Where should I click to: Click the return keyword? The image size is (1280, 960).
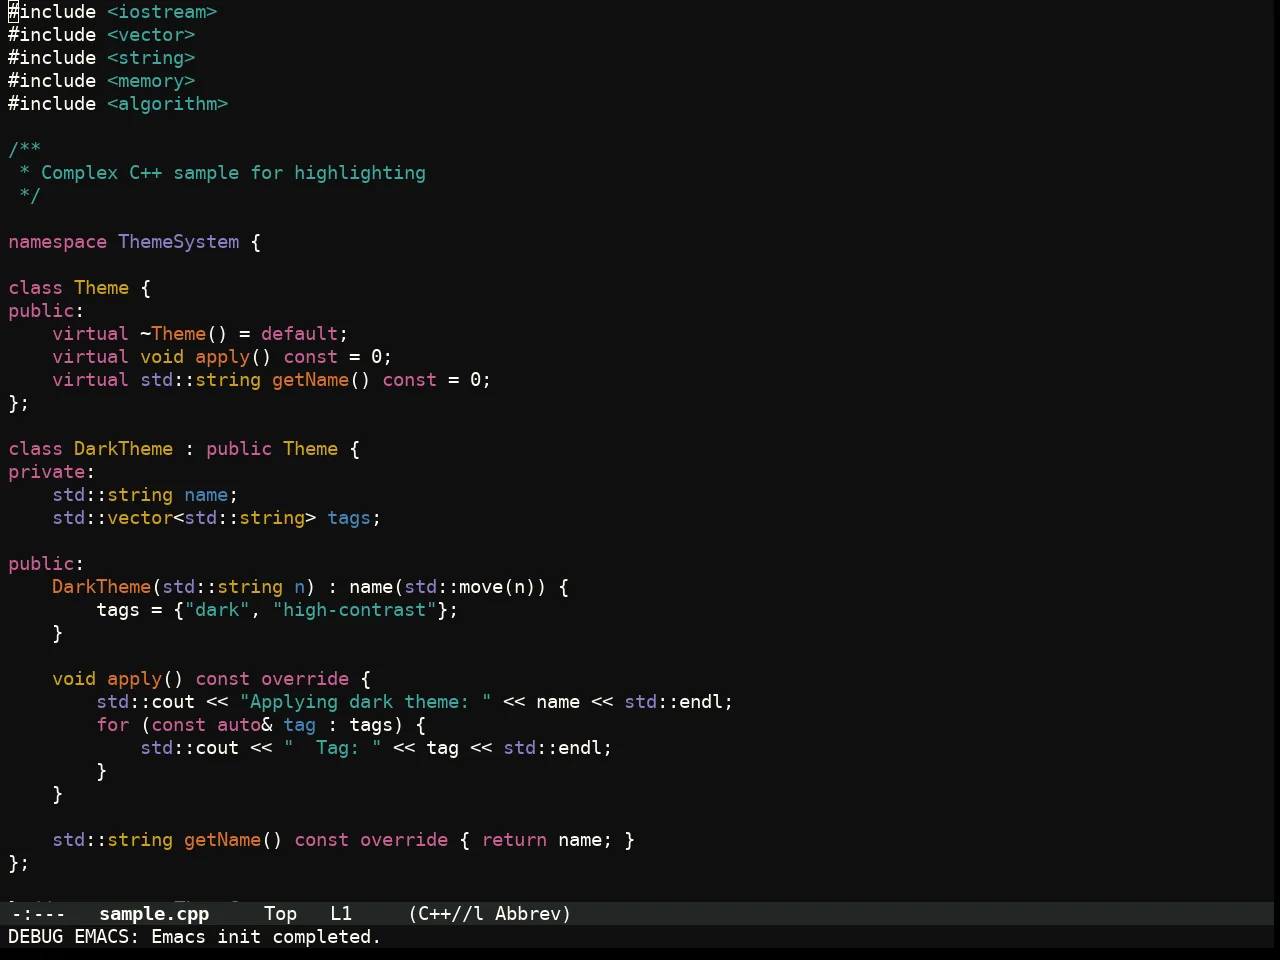(515, 840)
